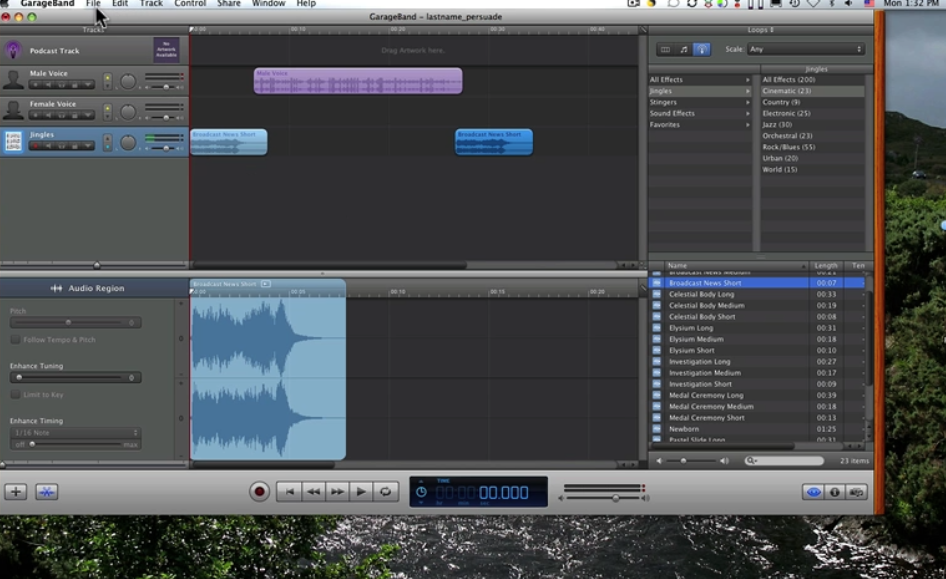This screenshot has width=946, height=579.
Task: Toggle the cycle region loop button
Action: tap(386, 492)
